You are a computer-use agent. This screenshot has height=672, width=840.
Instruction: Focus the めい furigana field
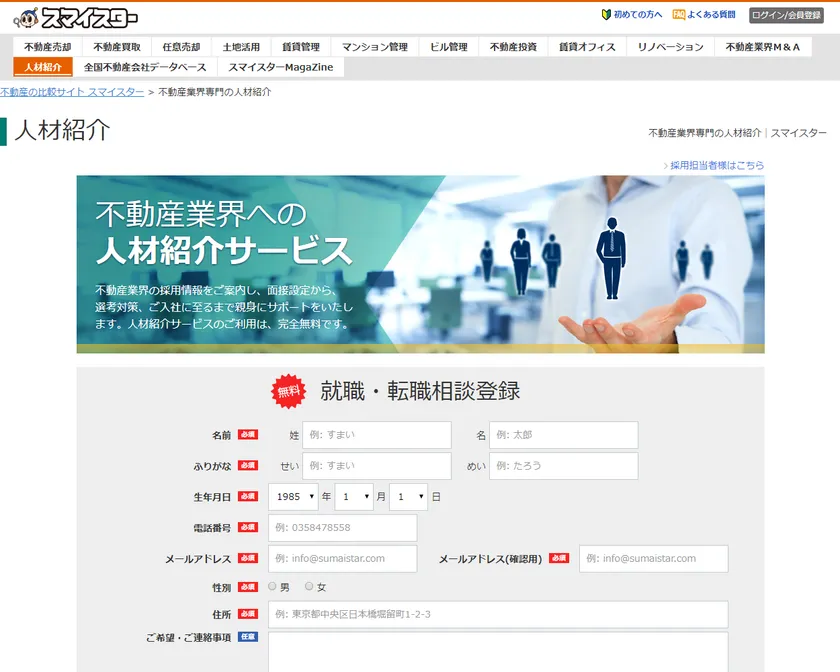tap(564, 466)
